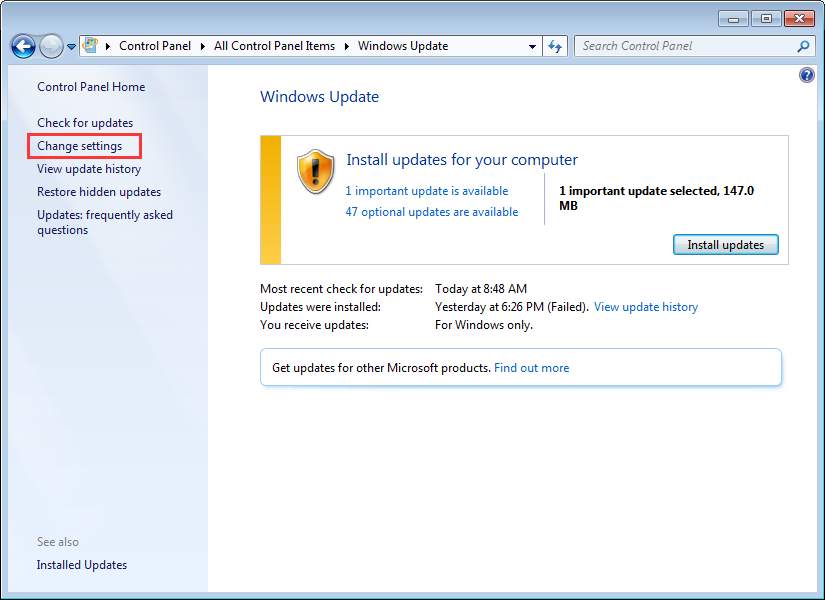Click Find out more link
The width and height of the screenshot is (825, 600).
click(531, 368)
